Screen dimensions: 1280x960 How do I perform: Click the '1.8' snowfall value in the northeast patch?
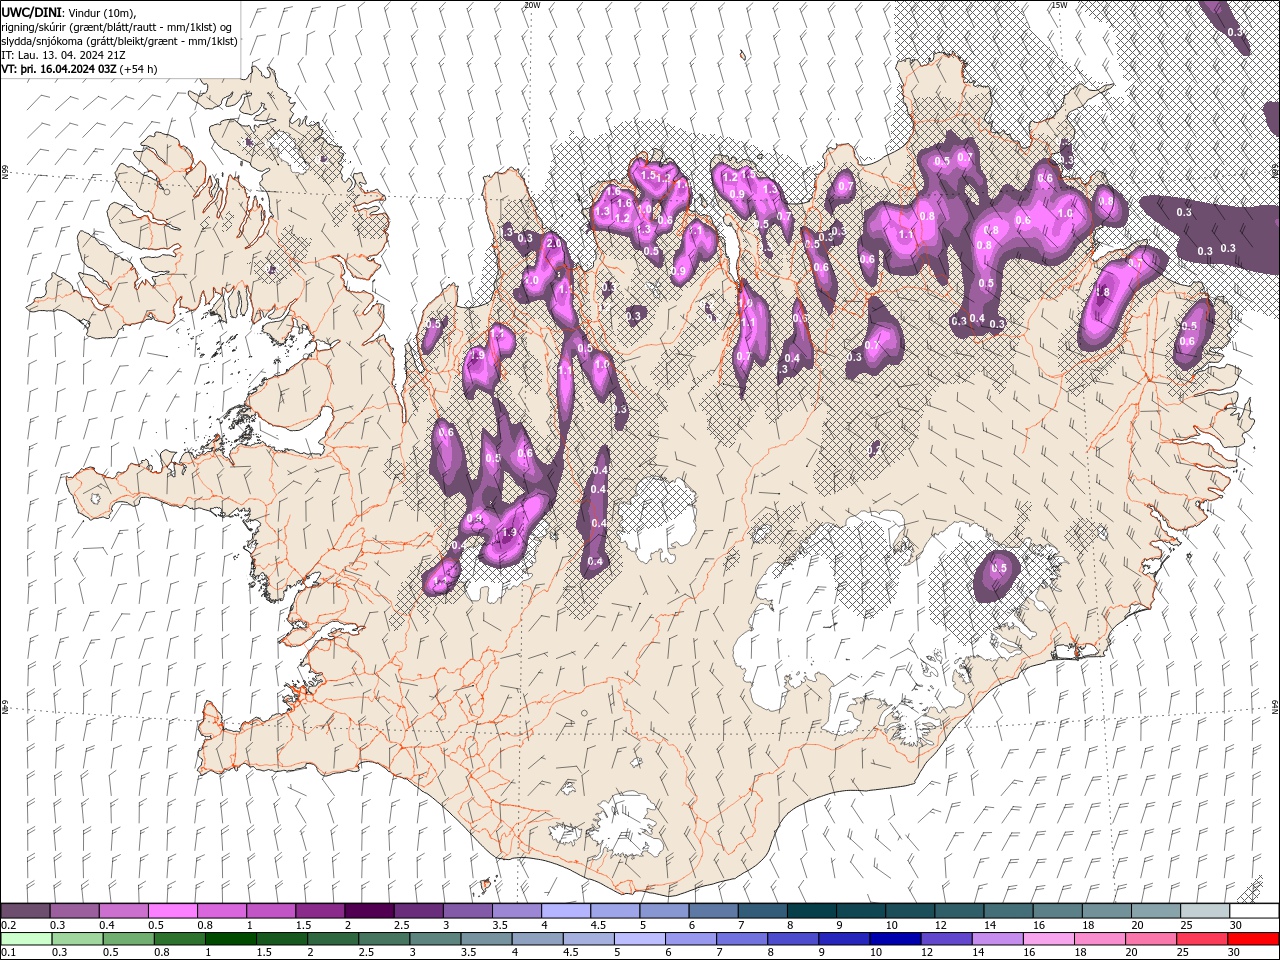click(1103, 292)
